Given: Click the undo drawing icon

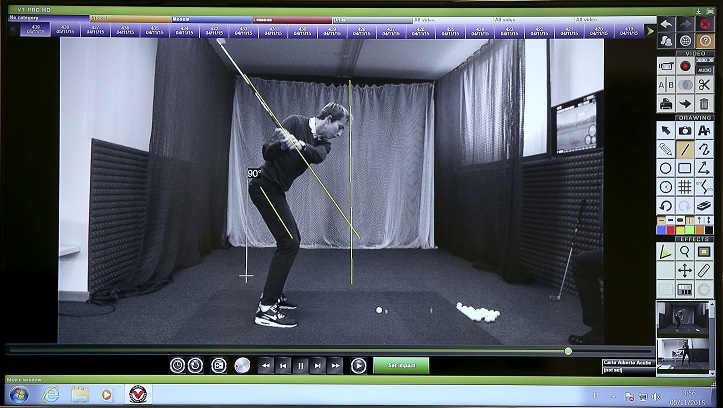Looking at the screenshot, I should (666, 206).
